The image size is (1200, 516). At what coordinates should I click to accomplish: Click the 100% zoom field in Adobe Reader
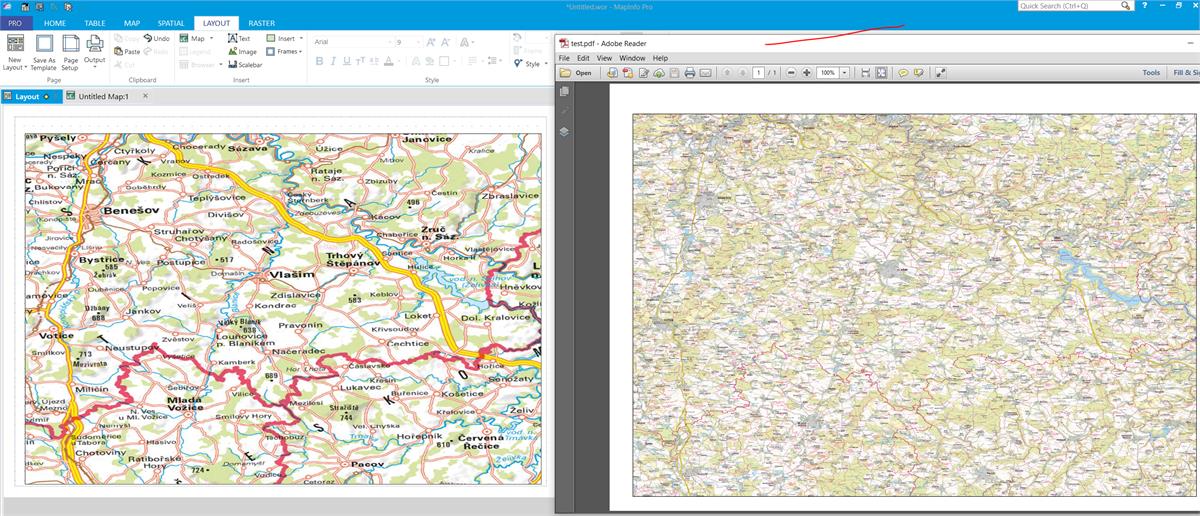click(x=828, y=73)
